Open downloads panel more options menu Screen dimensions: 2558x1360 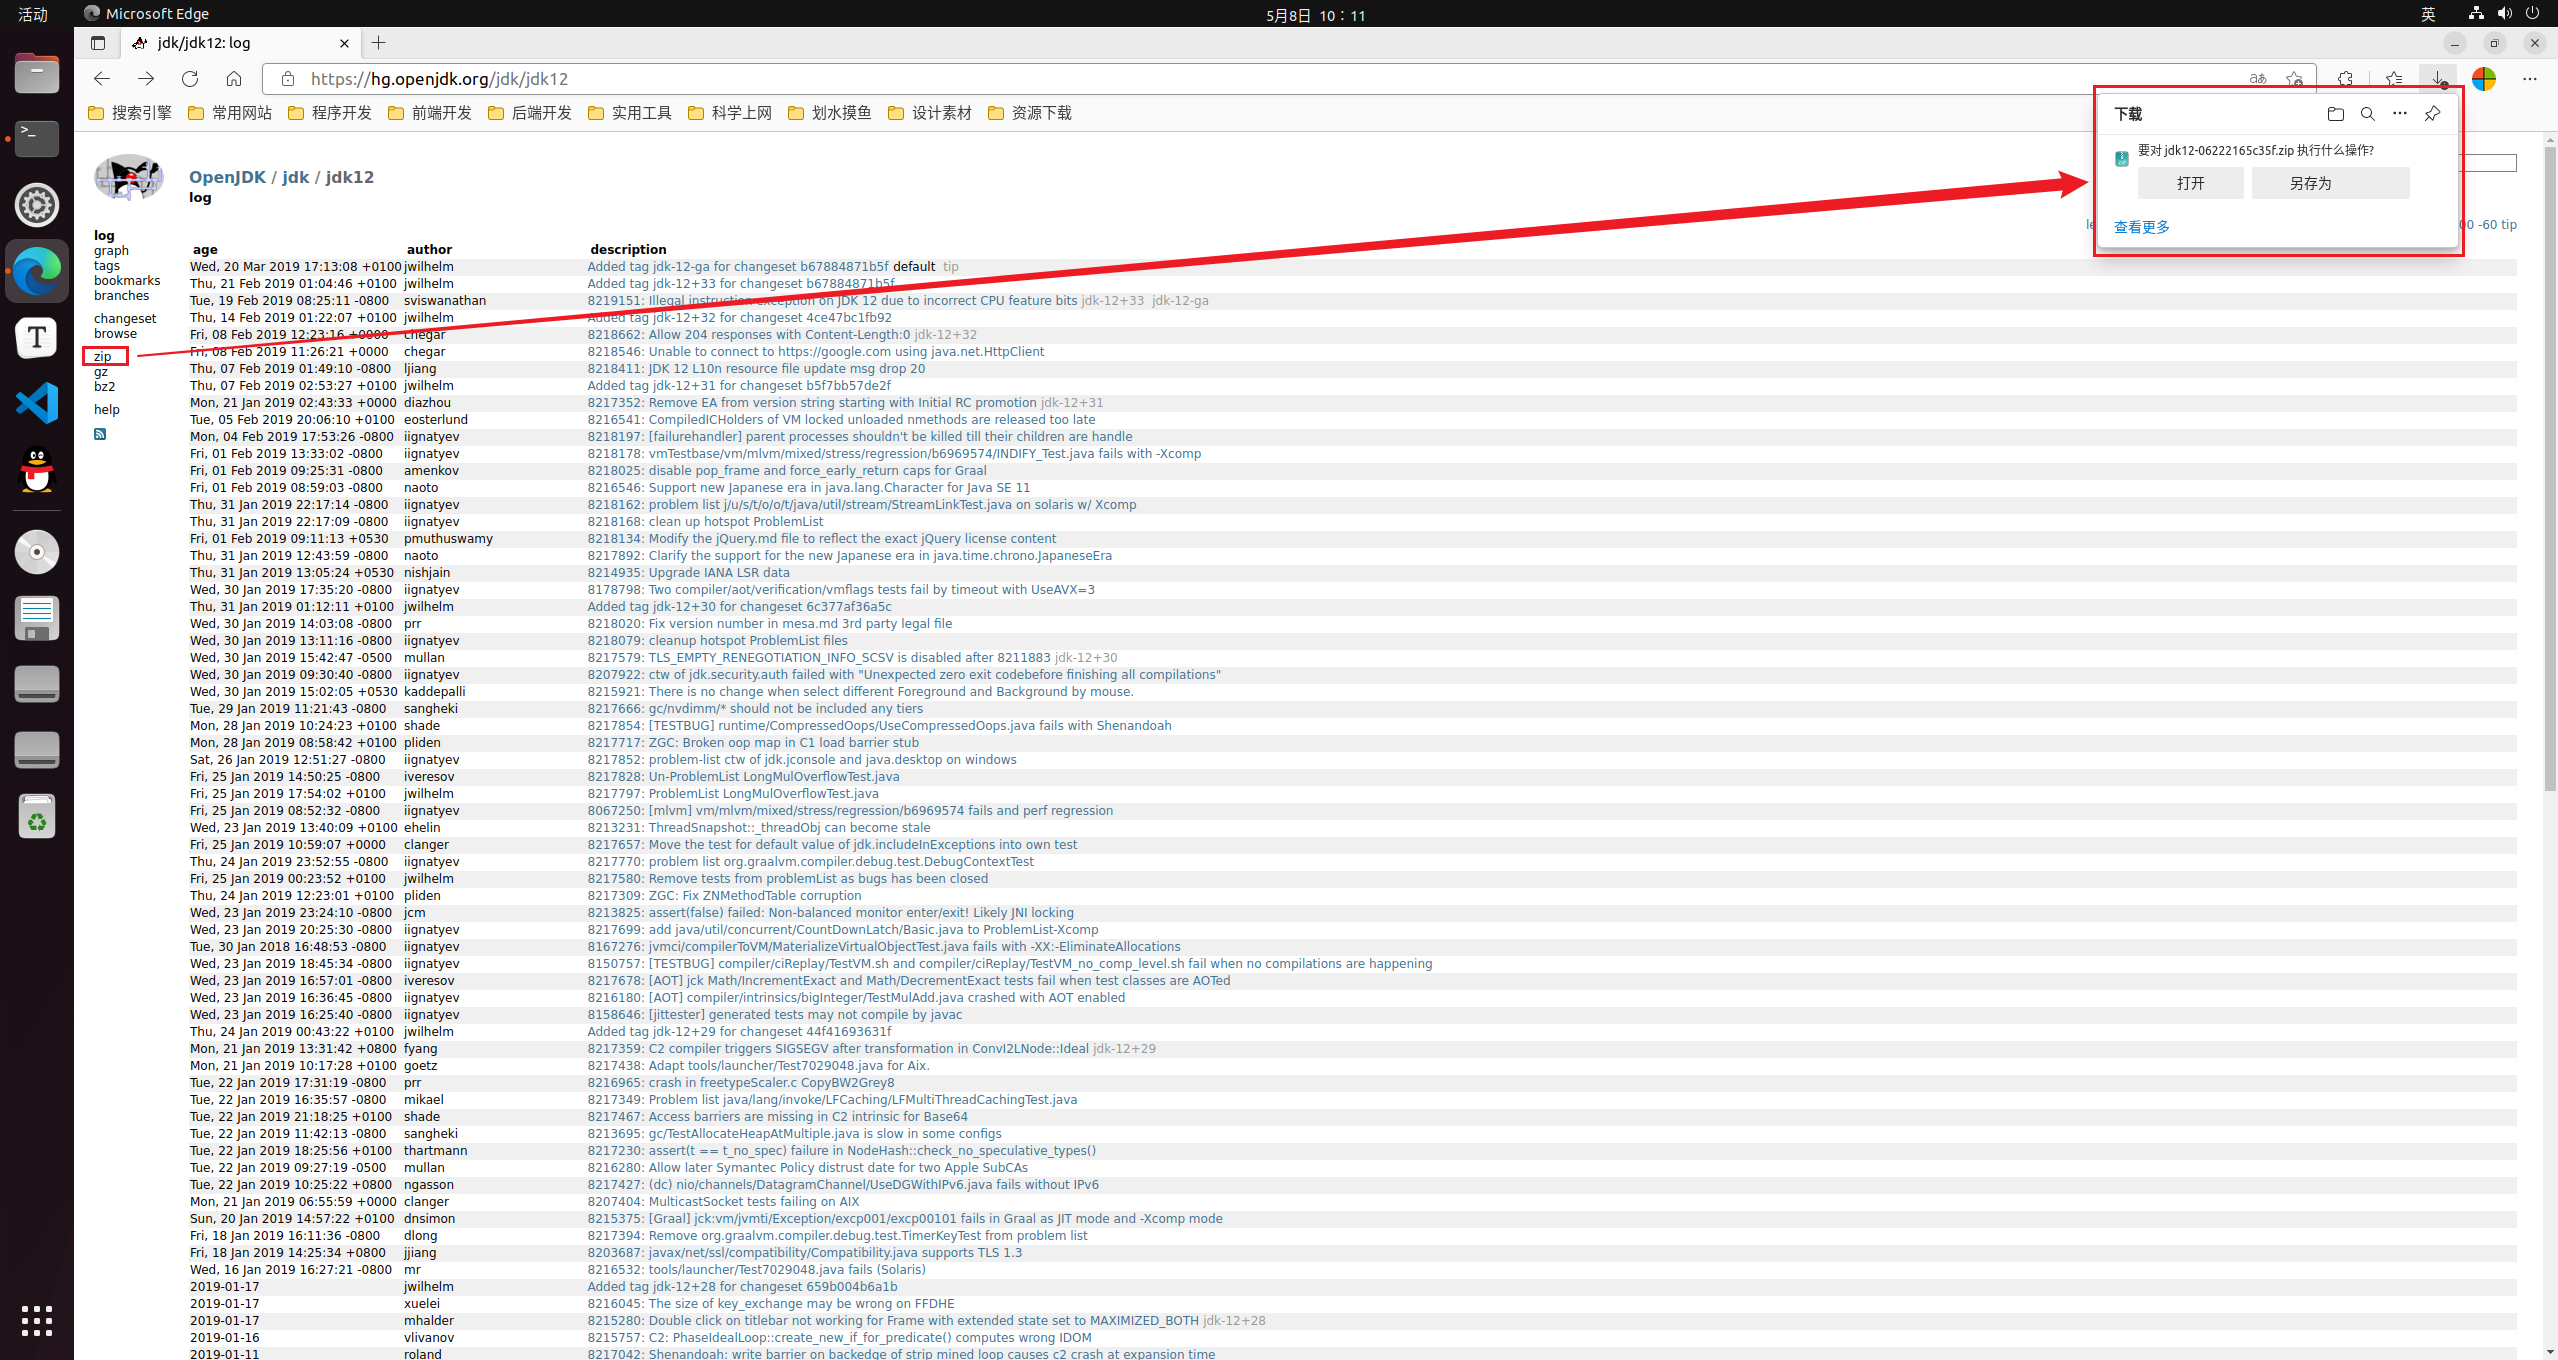click(x=2399, y=114)
